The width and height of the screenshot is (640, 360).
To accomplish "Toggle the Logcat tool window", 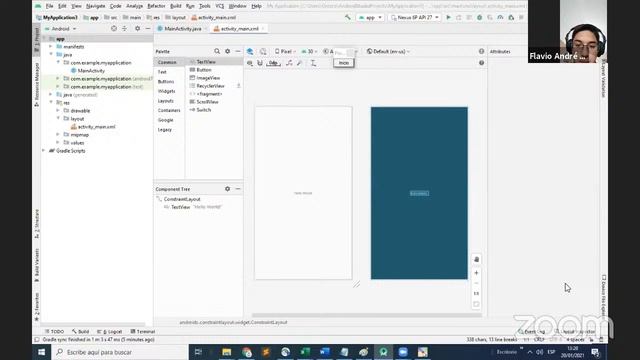I will tap(110, 331).
